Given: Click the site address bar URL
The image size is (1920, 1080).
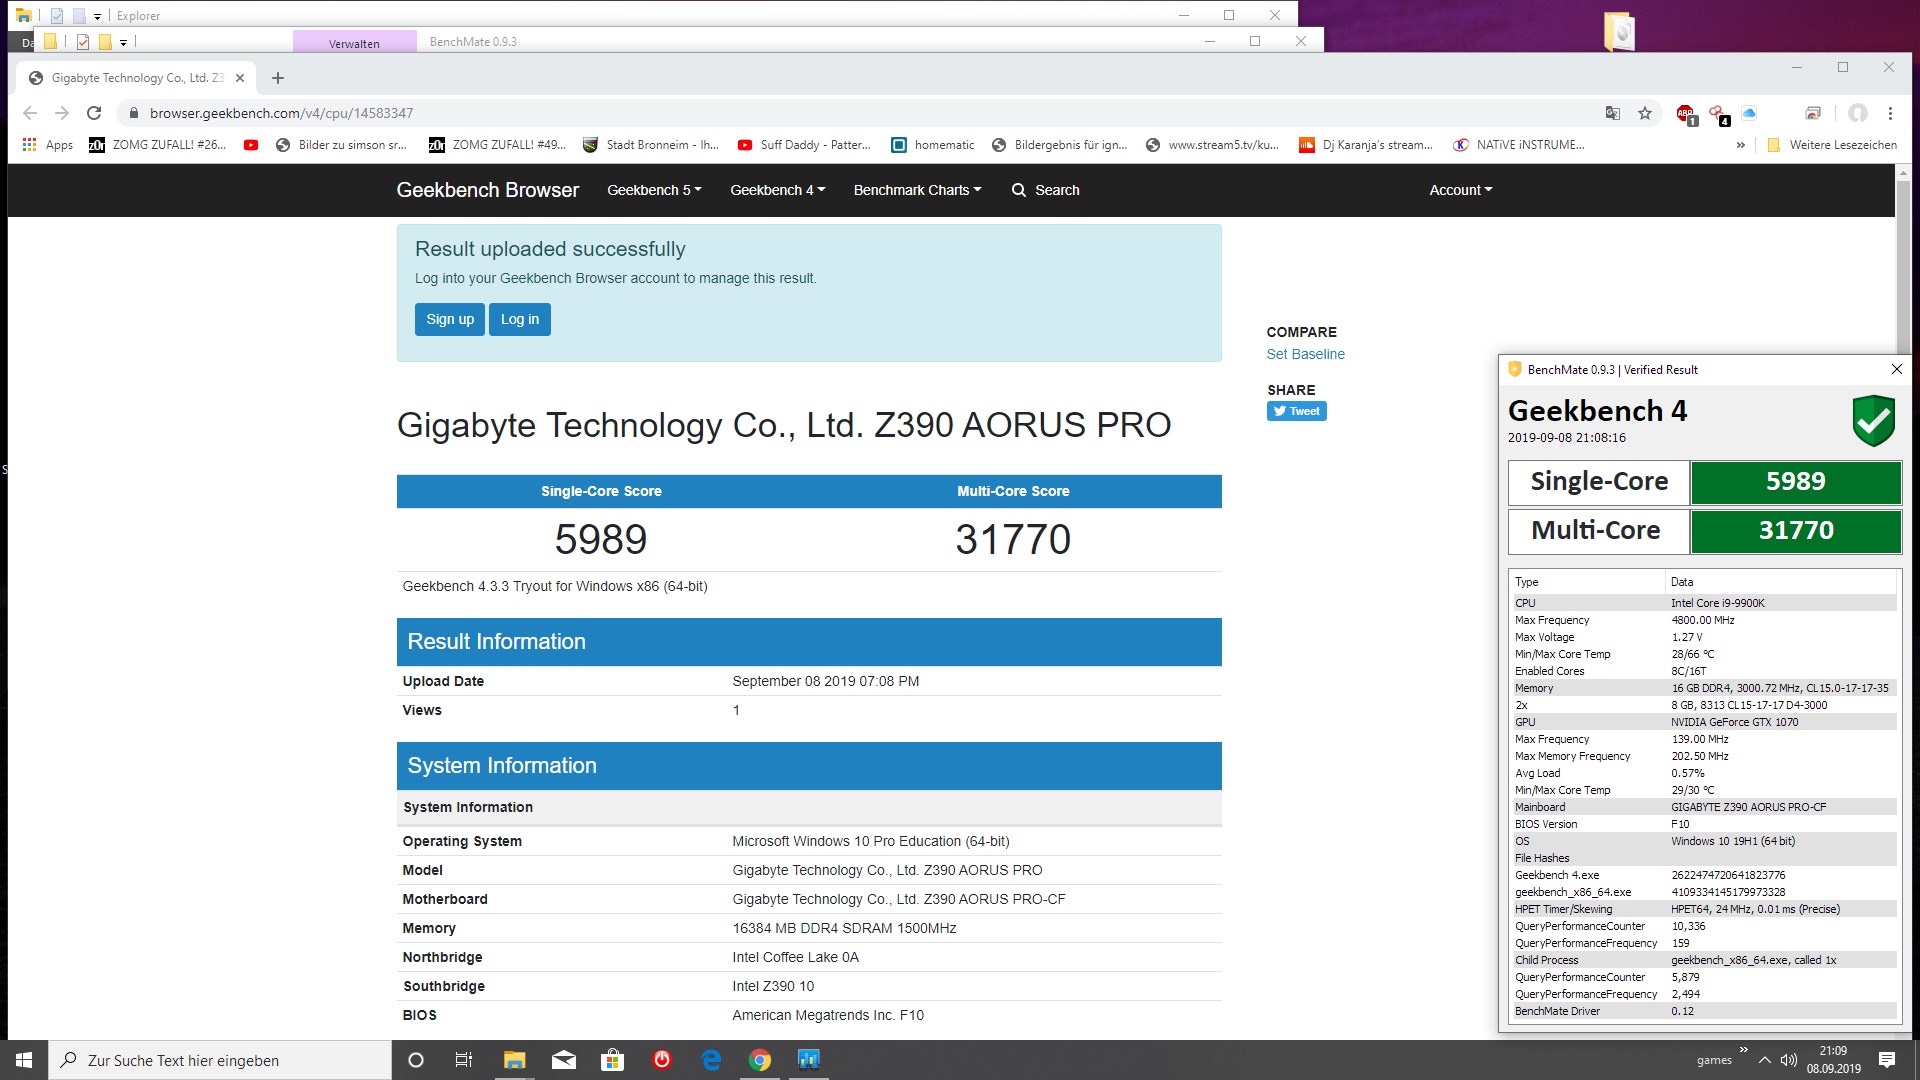Looking at the screenshot, I should click(281, 113).
